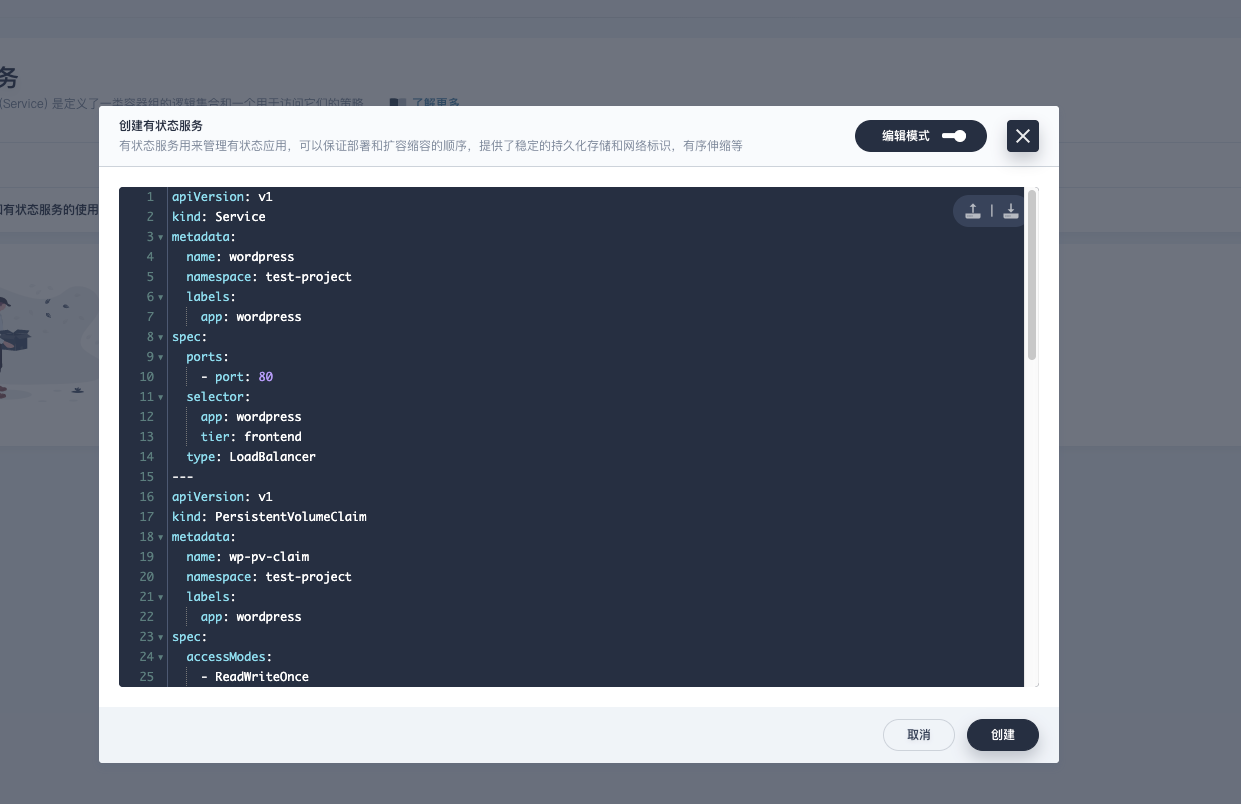Click 'app: wordpress' on line 12

[x=251, y=417]
